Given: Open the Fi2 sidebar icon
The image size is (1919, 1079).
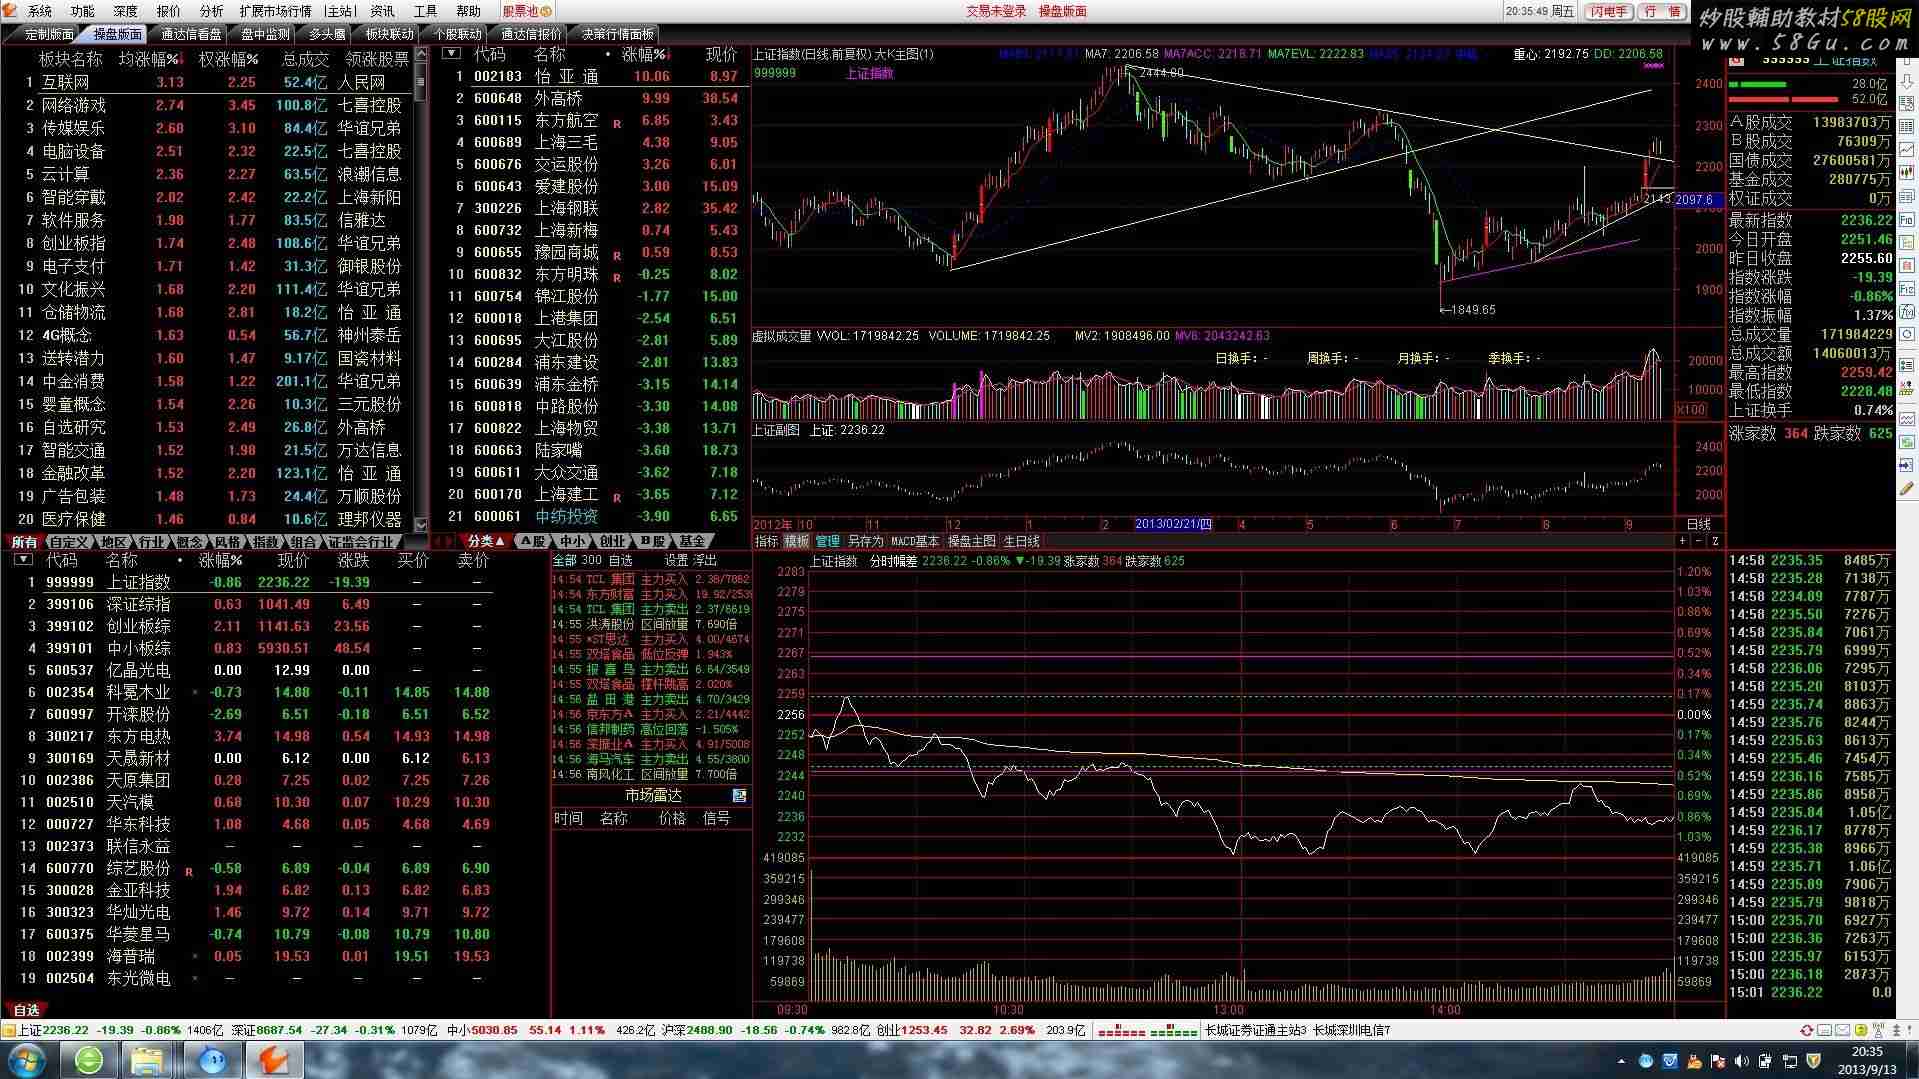Looking at the screenshot, I should [1907, 289].
